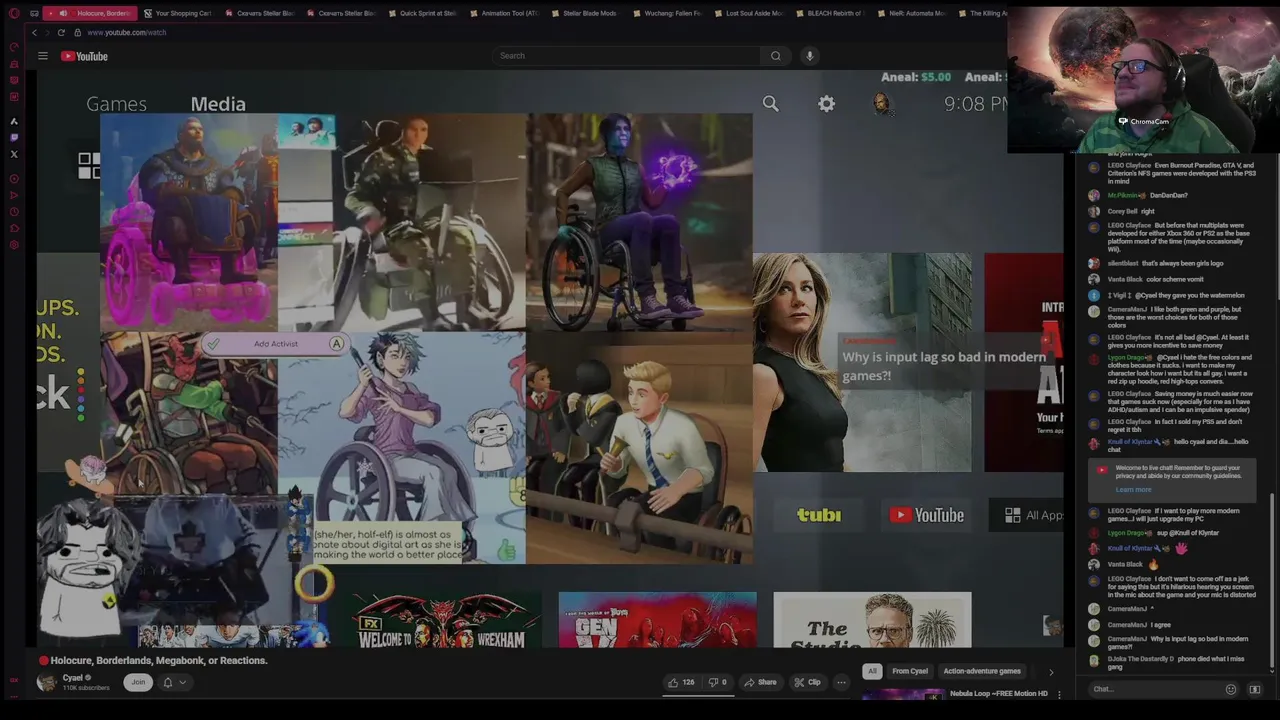Click the Add Activist button overlay
1280x720 pixels.
275,344
